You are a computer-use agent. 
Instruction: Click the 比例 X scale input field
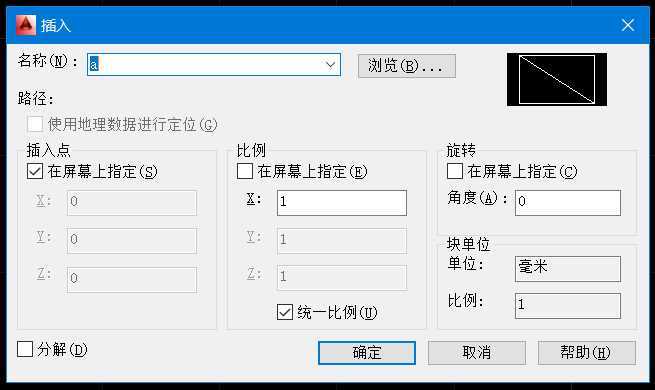point(342,203)
